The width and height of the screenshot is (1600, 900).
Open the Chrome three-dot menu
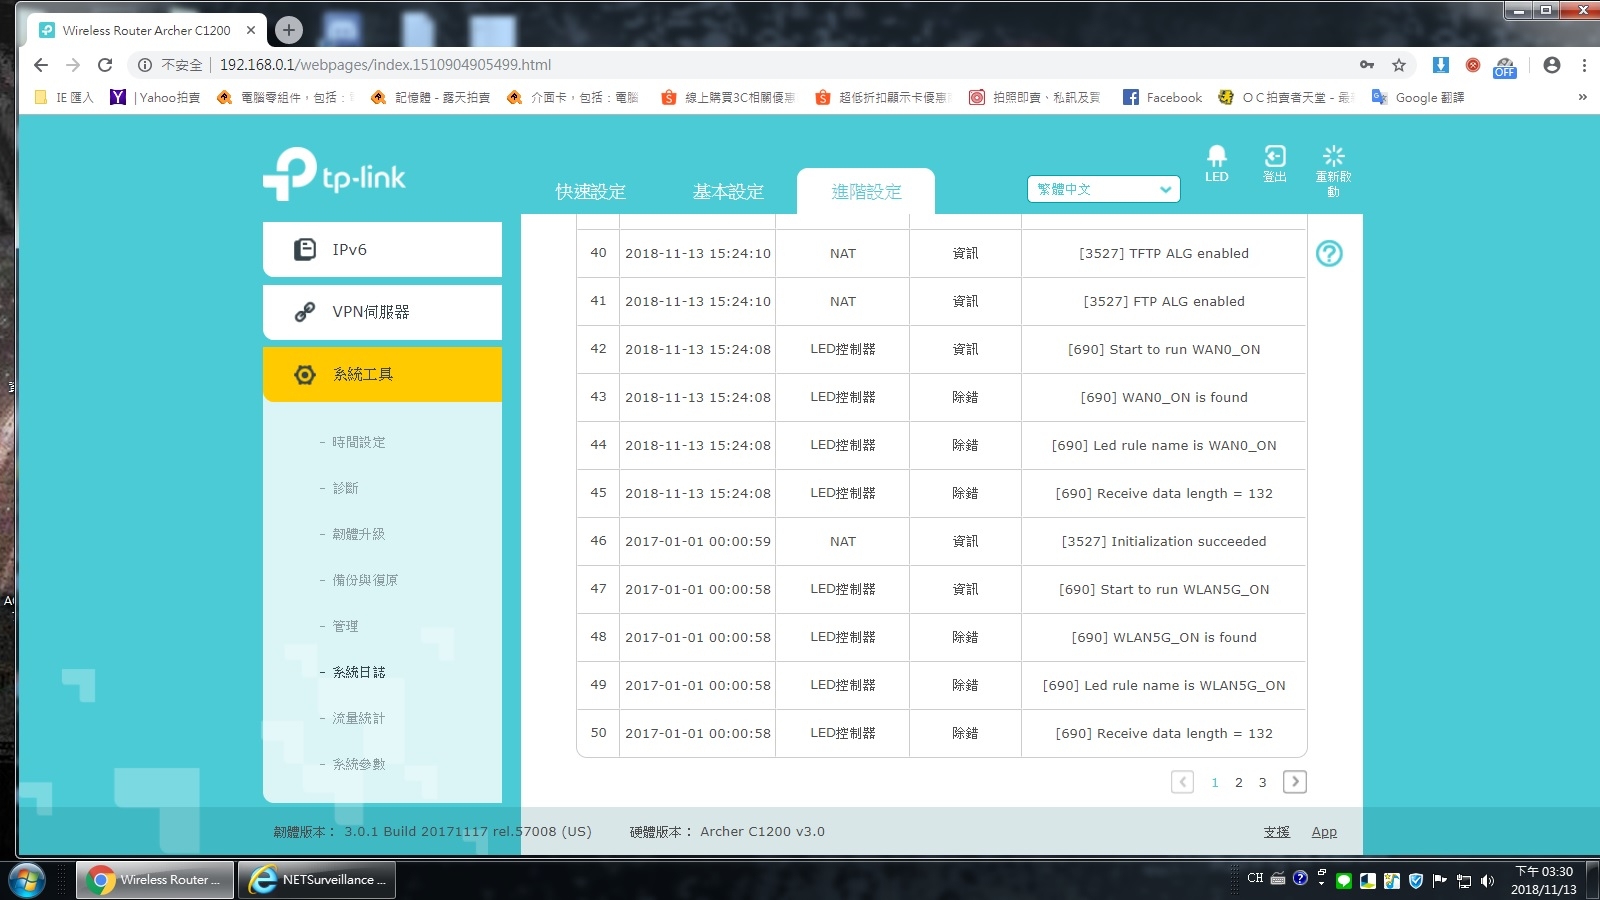(x=1584, y=65)
